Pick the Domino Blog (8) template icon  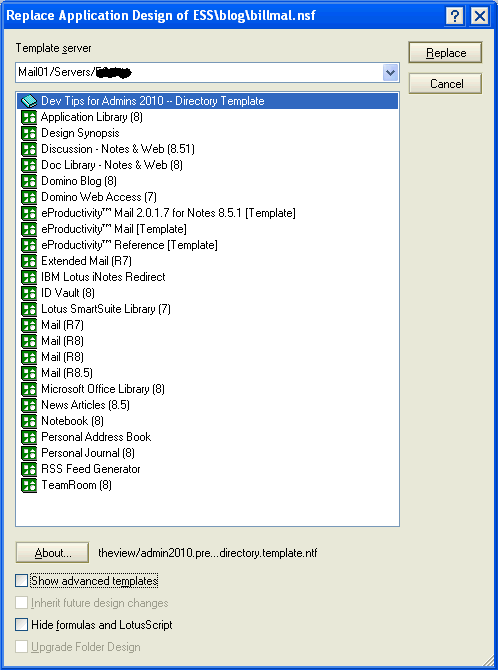pos(29,181)
